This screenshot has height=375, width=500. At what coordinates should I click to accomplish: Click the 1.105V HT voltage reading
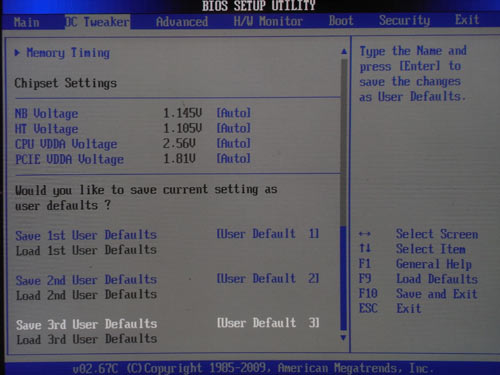pos(182,128)
